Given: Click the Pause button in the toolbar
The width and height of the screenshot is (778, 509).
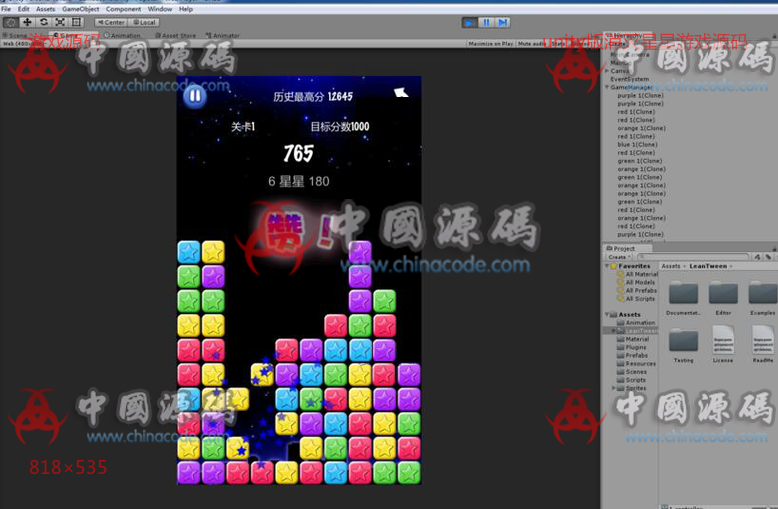Looking at the screenshot, I should click(486, 22).
